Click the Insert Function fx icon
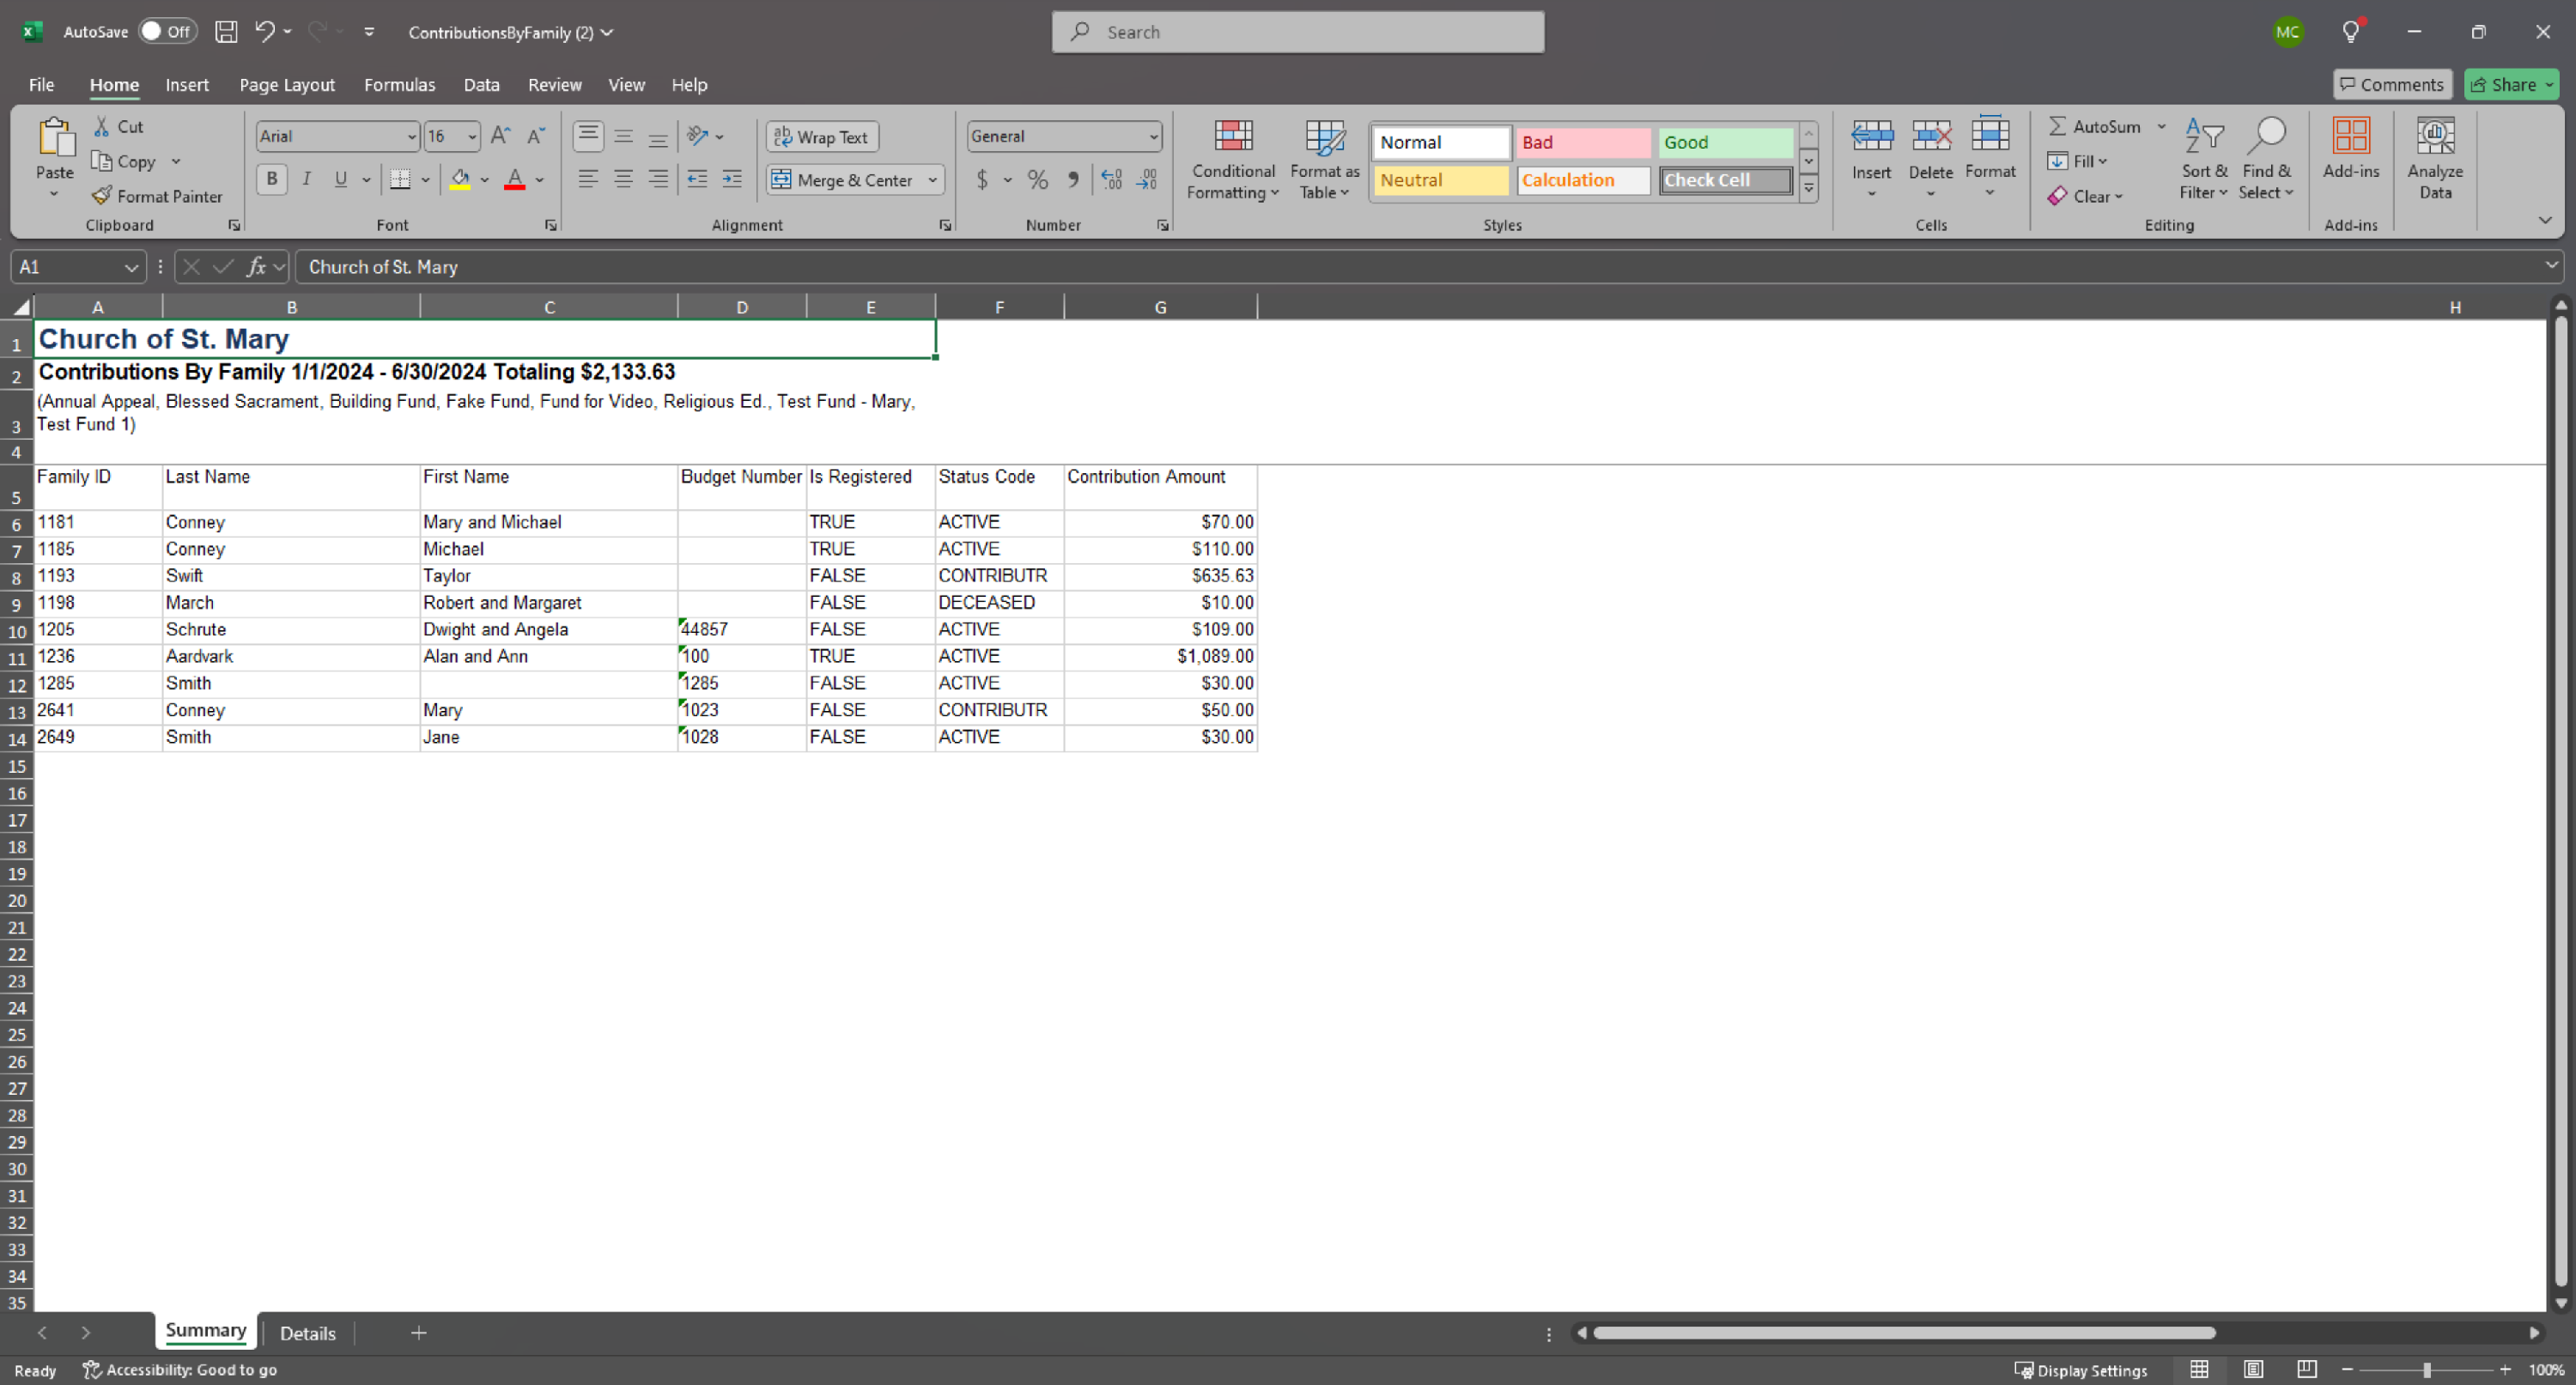Viewport: 2576px width, 1385px height. [257, 267]
